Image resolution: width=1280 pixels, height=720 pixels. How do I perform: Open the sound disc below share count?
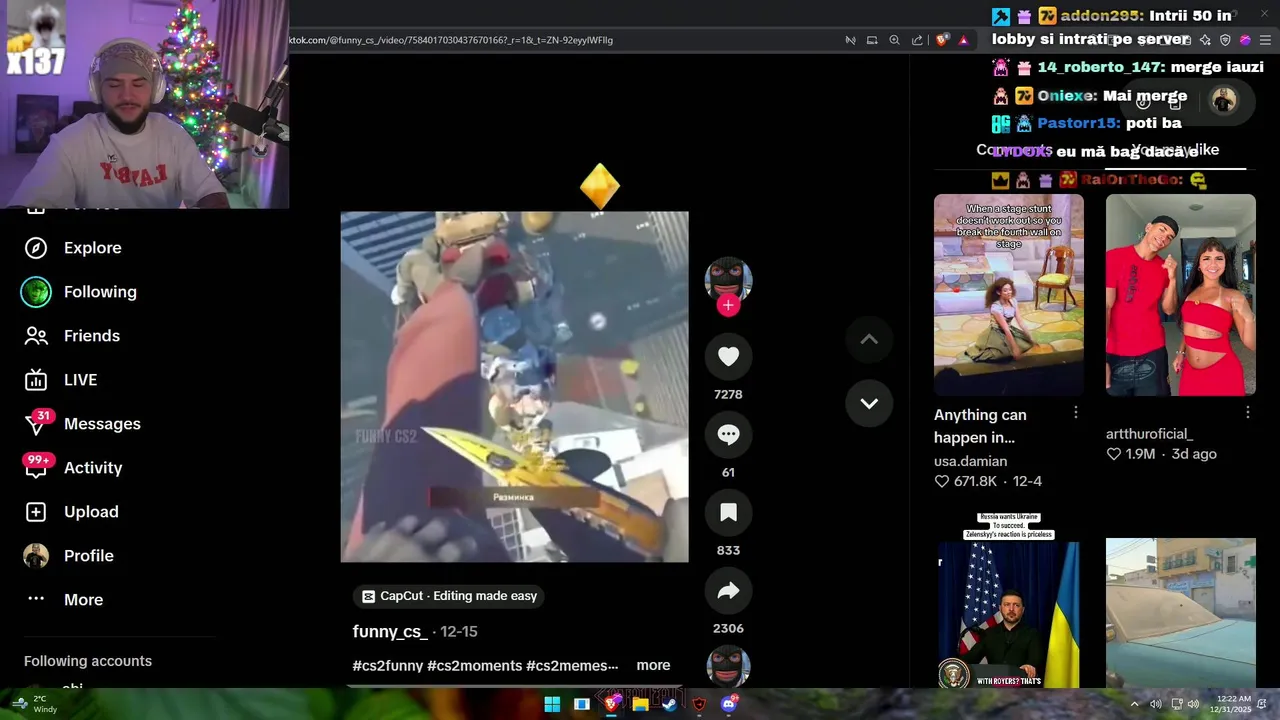(x=728, y=666)
